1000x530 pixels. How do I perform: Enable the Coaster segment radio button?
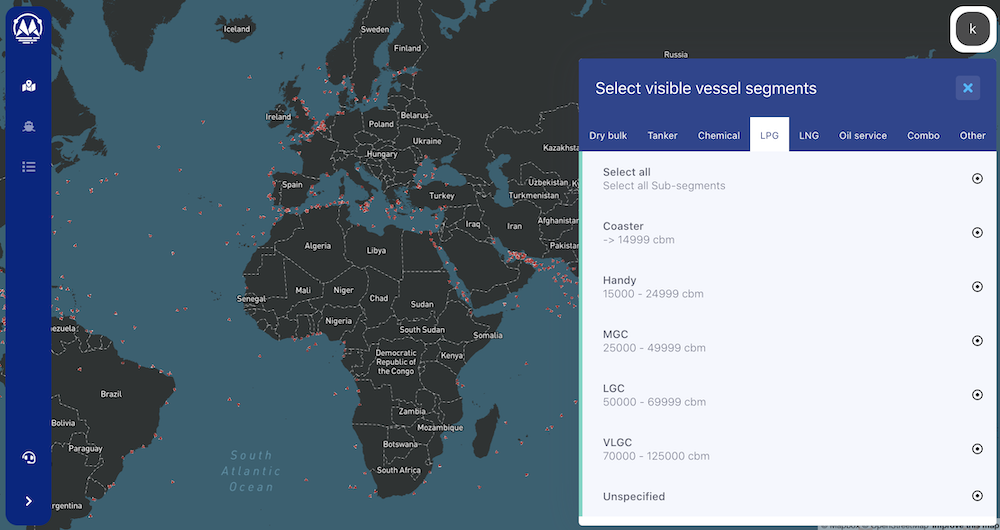(x=977, y=232)
